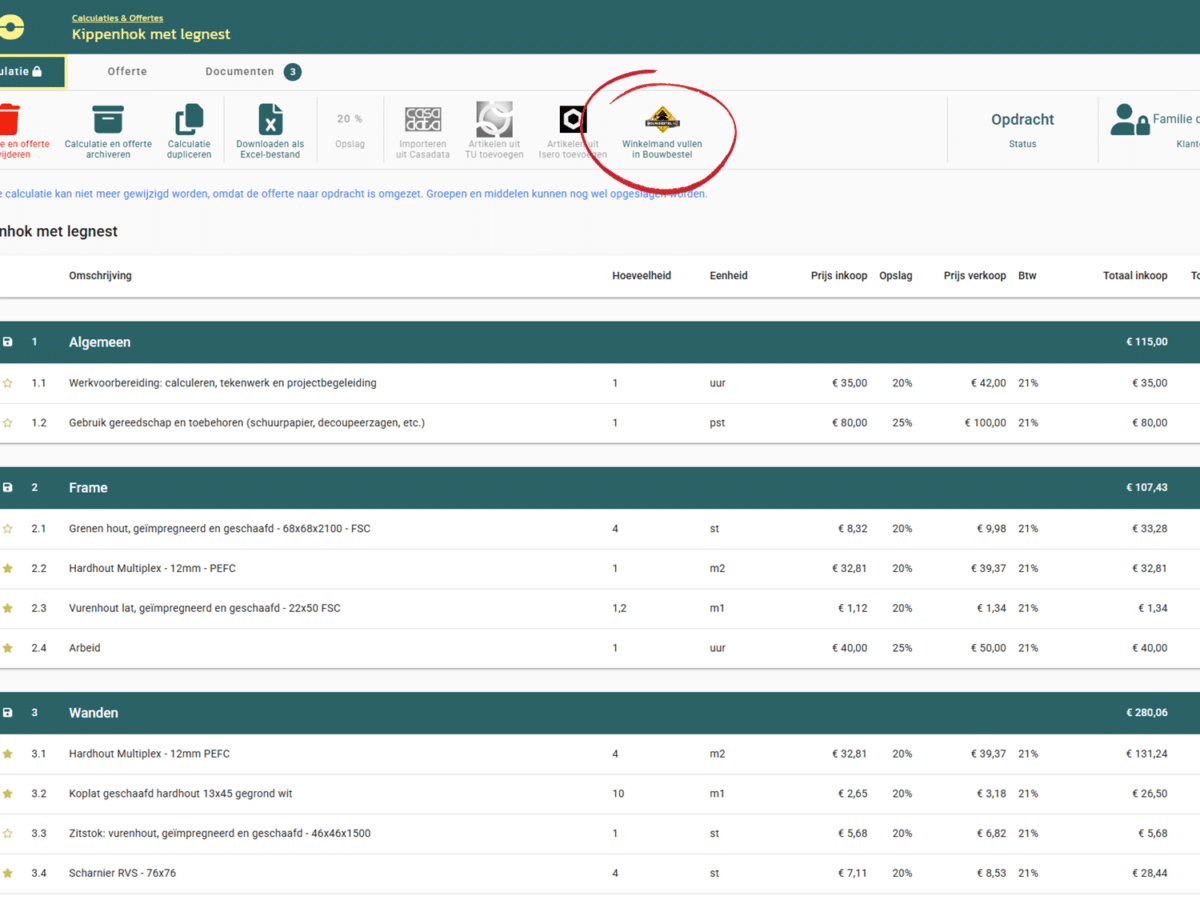Viewport: 1200px width, 900px height.
Task: Unstar Vurenhout lat row
Action: (x=8, y=608)
